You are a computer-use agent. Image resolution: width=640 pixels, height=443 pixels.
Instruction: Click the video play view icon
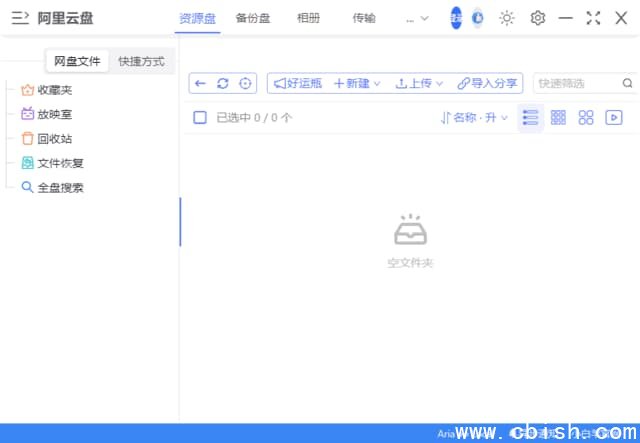614,118
